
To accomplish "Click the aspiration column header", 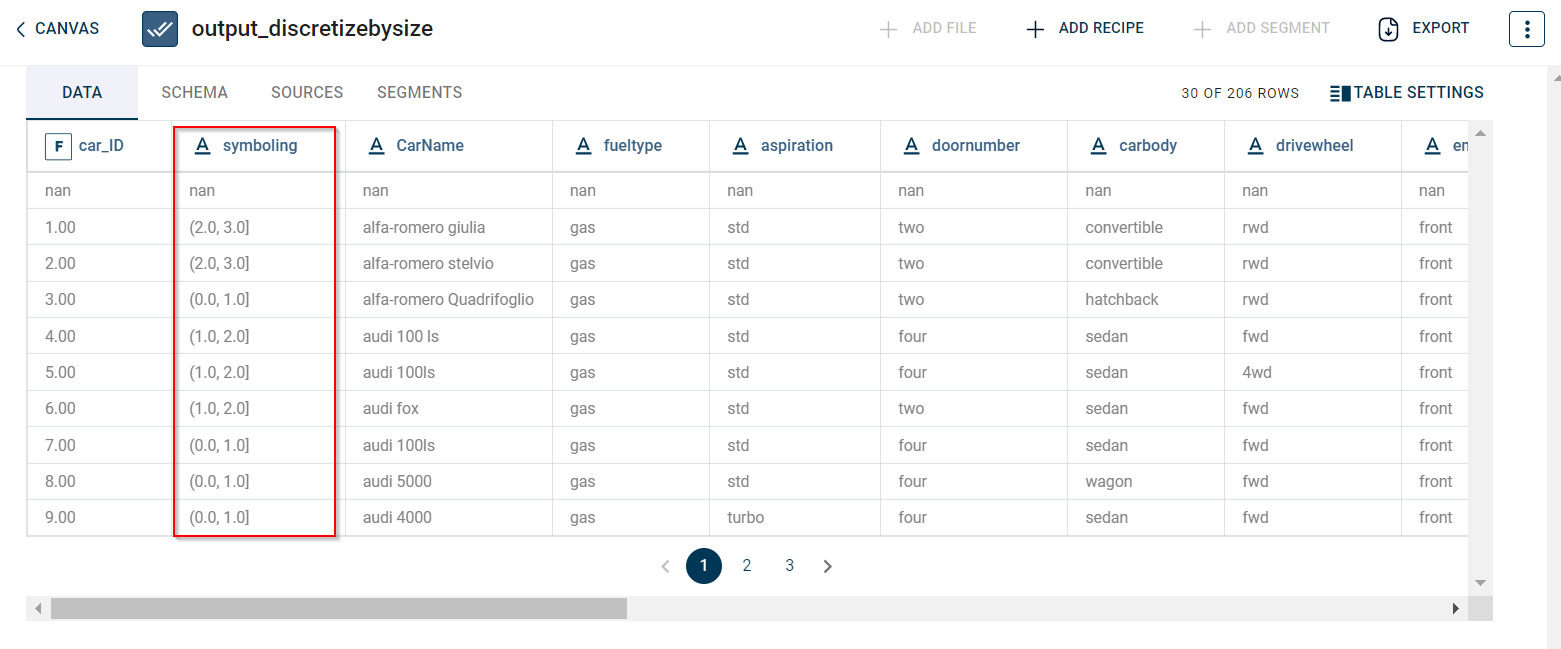I will (796, 146).
